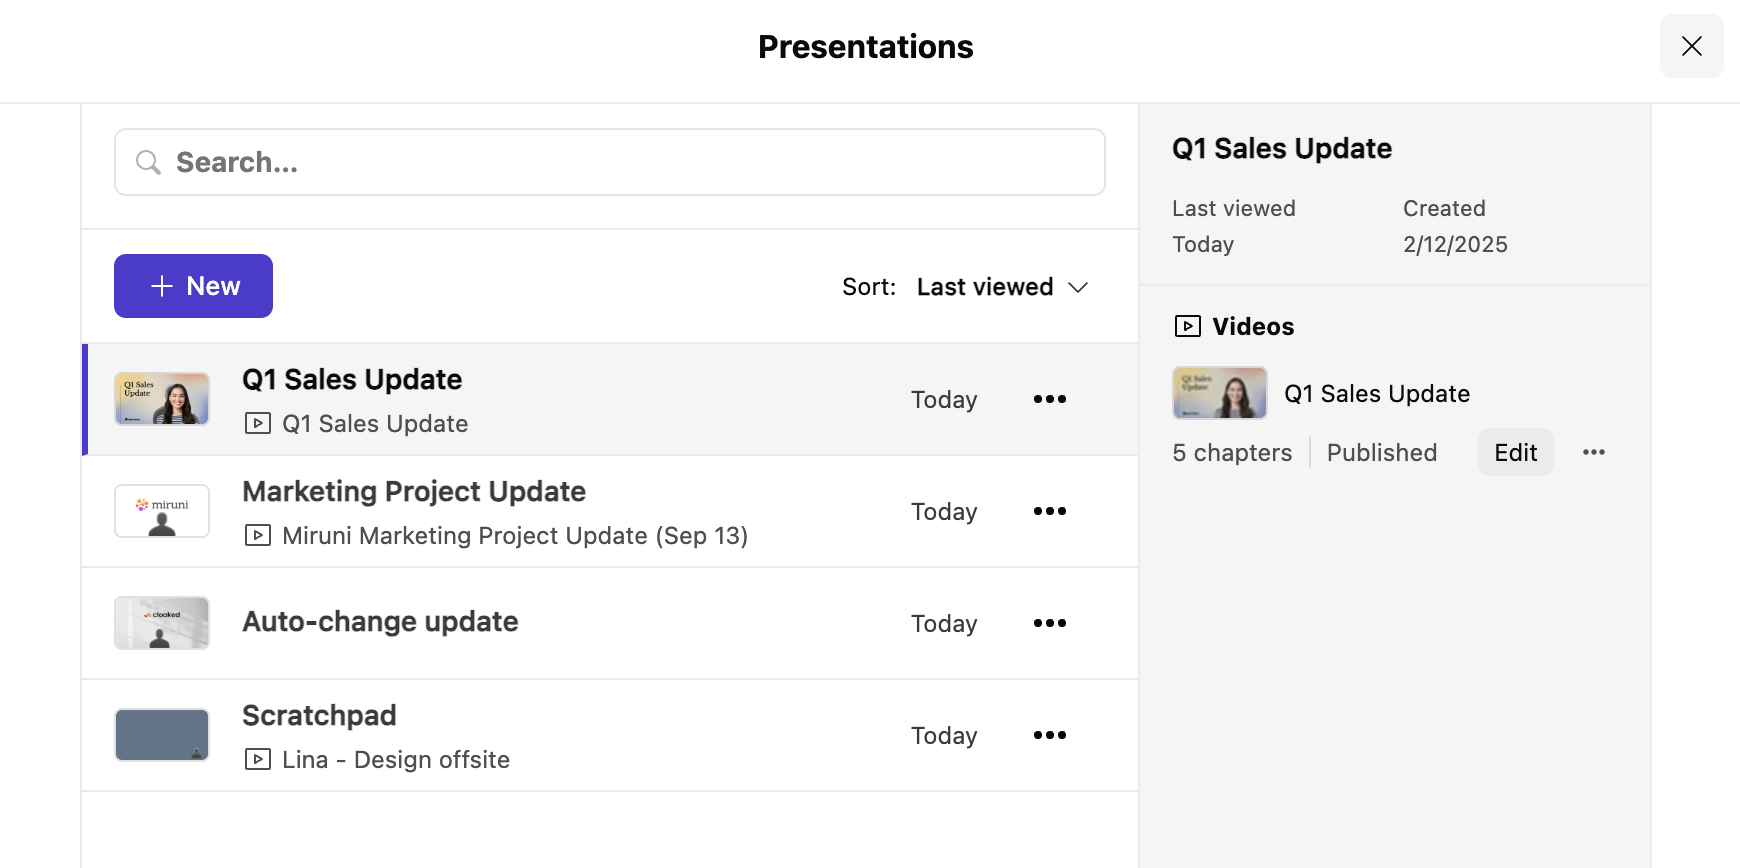Select Scratchpad presentation title
This screenshot has width=1740, height=868.
pyautogui.click(x=319, y=715)
